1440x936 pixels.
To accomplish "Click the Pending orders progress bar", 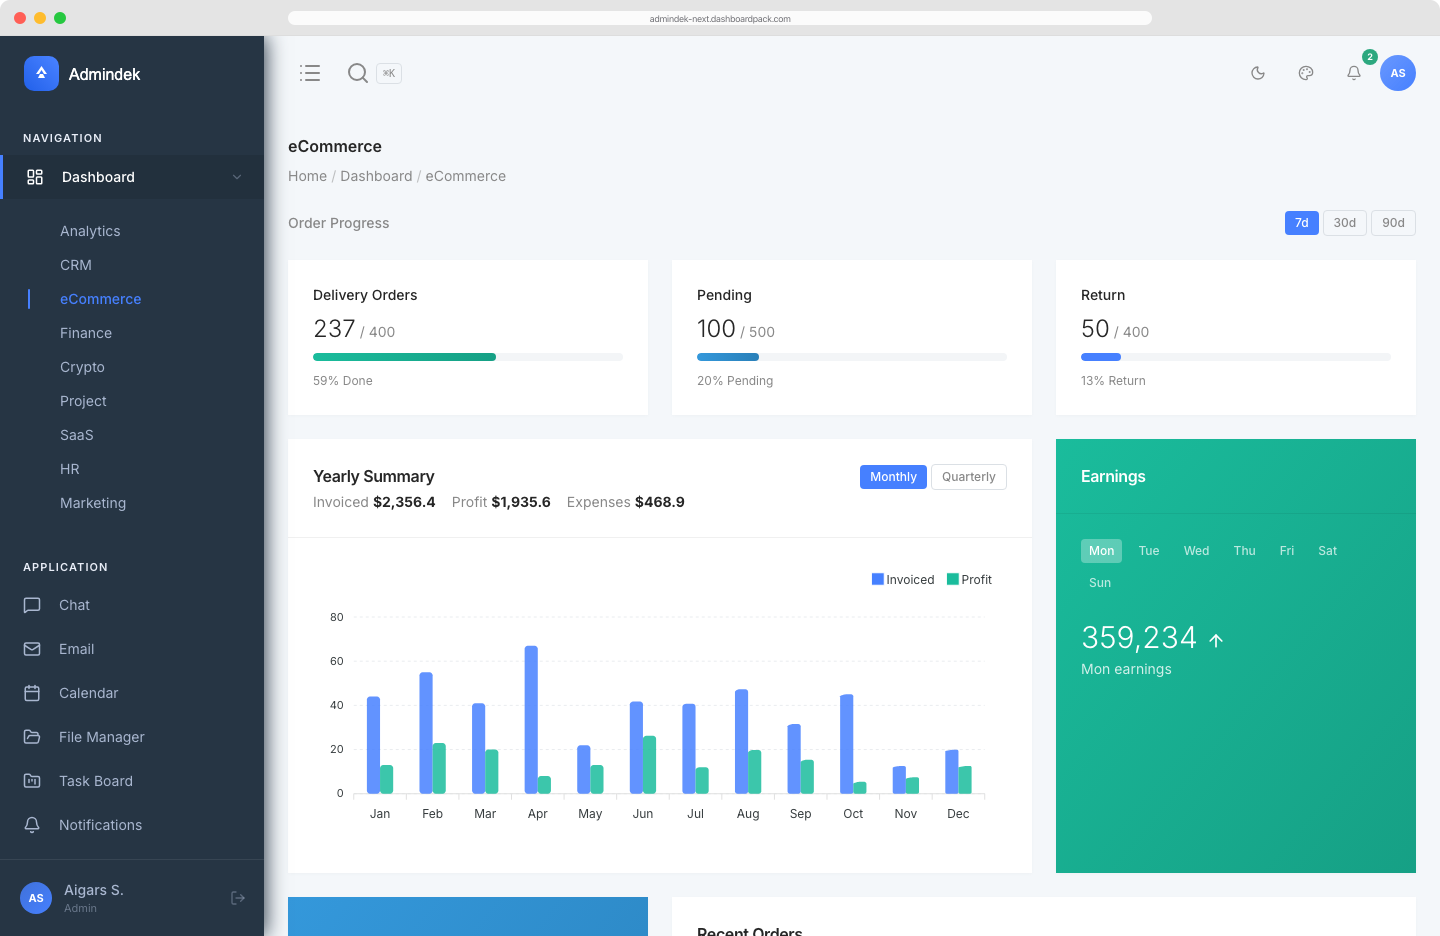I will point(851,357).
